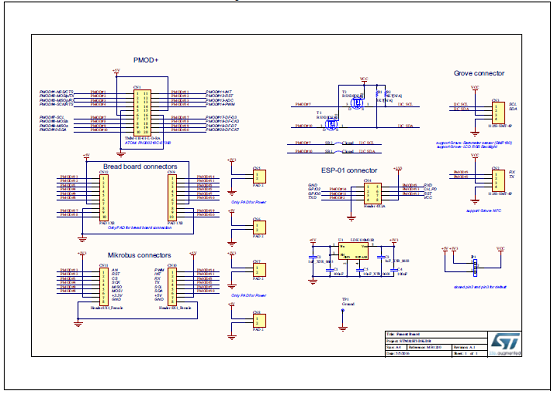The height and width of the screenshot is (394, 554).
Task: Click the Grove connector heading
Action: [479, 73]
